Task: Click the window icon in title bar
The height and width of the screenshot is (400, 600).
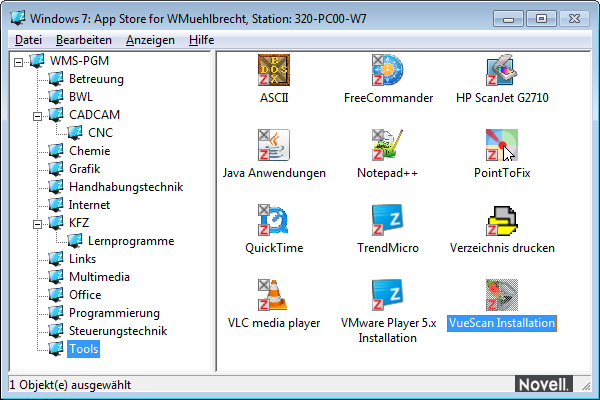Action: (18, 18)
